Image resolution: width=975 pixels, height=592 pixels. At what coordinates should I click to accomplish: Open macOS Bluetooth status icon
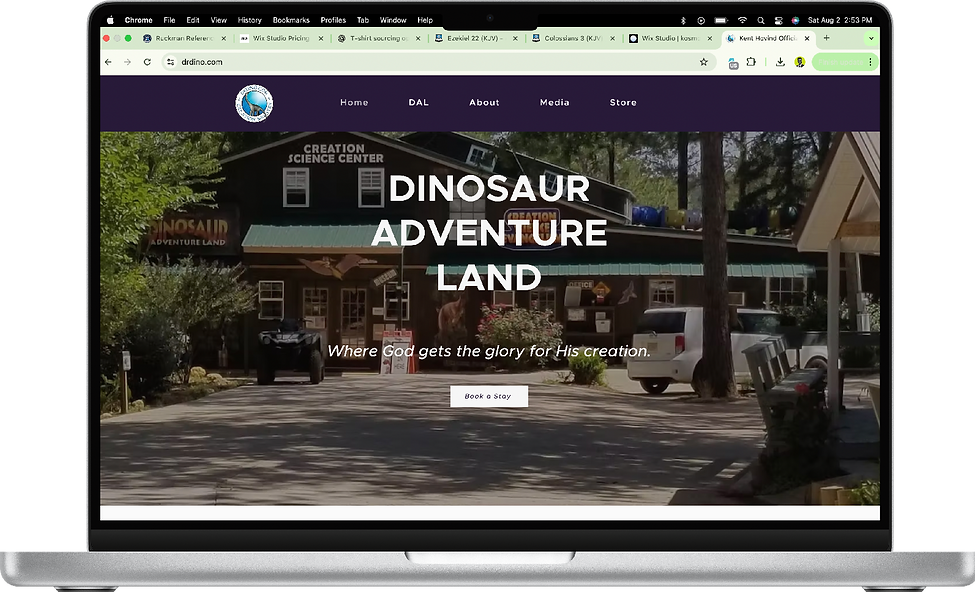[683, 20]
